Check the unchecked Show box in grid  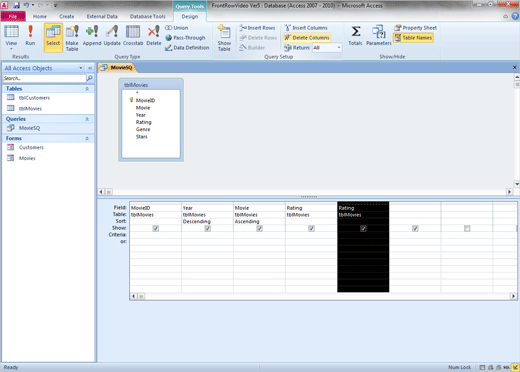(x=467, y=228)
